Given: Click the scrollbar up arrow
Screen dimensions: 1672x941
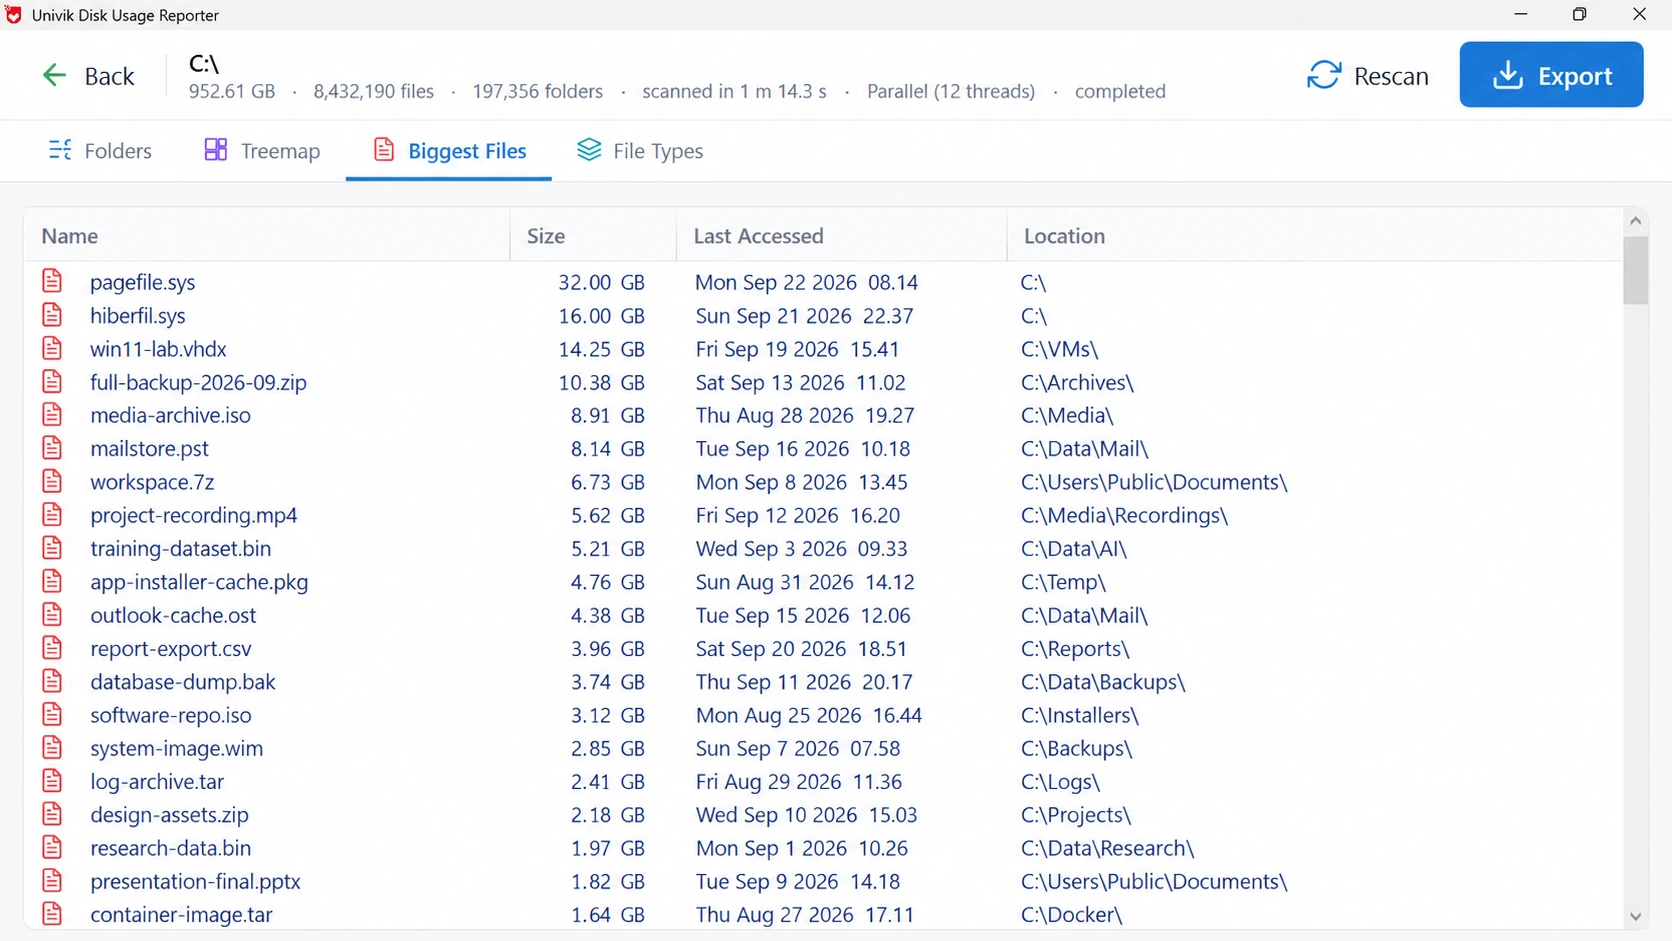Looking at the screenshot, I should click(1635, 220).
